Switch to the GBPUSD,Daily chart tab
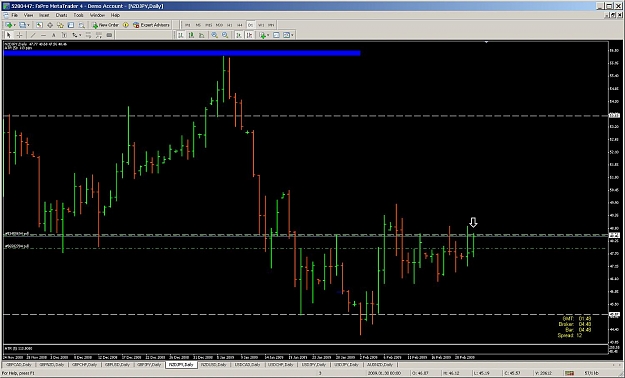Viewport: 625px width, 378px height. [117, 364]
